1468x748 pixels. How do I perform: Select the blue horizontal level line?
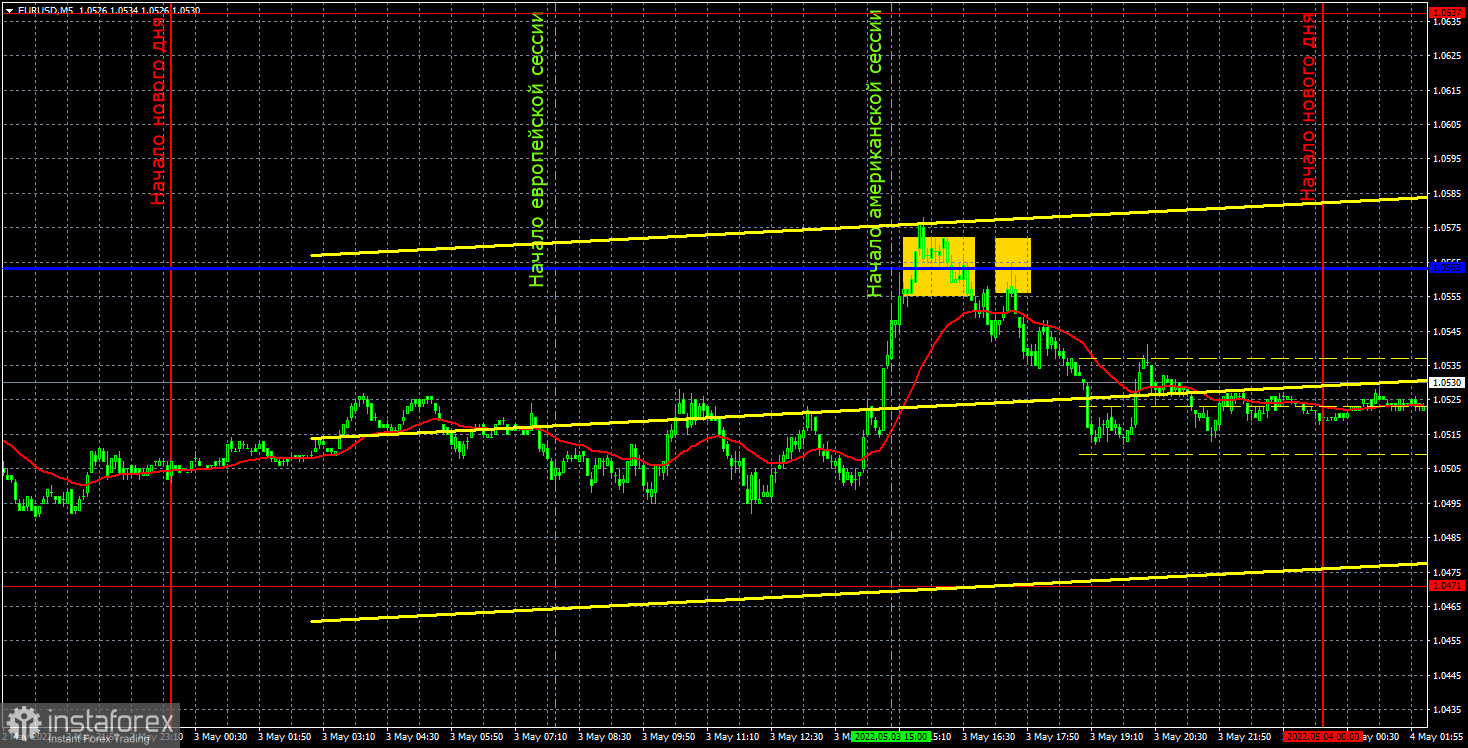coord(715,268)
